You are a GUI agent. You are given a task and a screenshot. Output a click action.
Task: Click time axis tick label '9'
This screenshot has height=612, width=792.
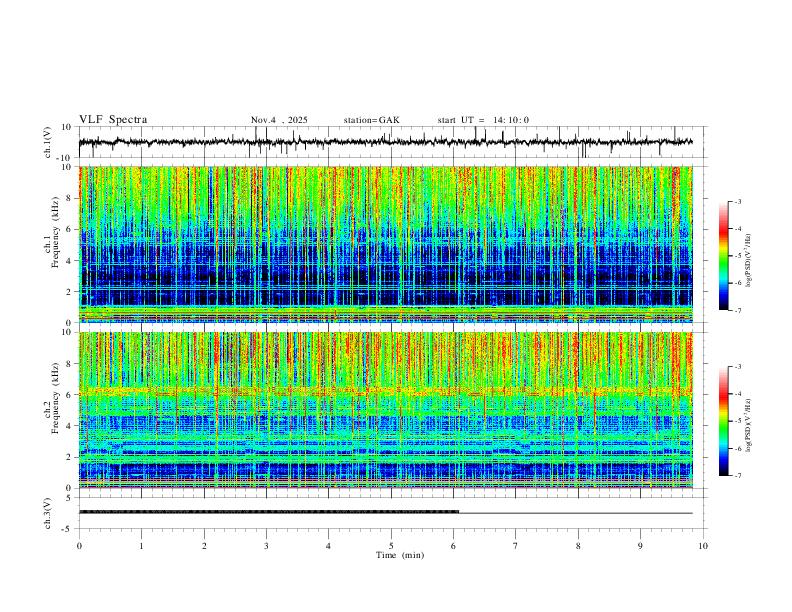tap(640, 546)
